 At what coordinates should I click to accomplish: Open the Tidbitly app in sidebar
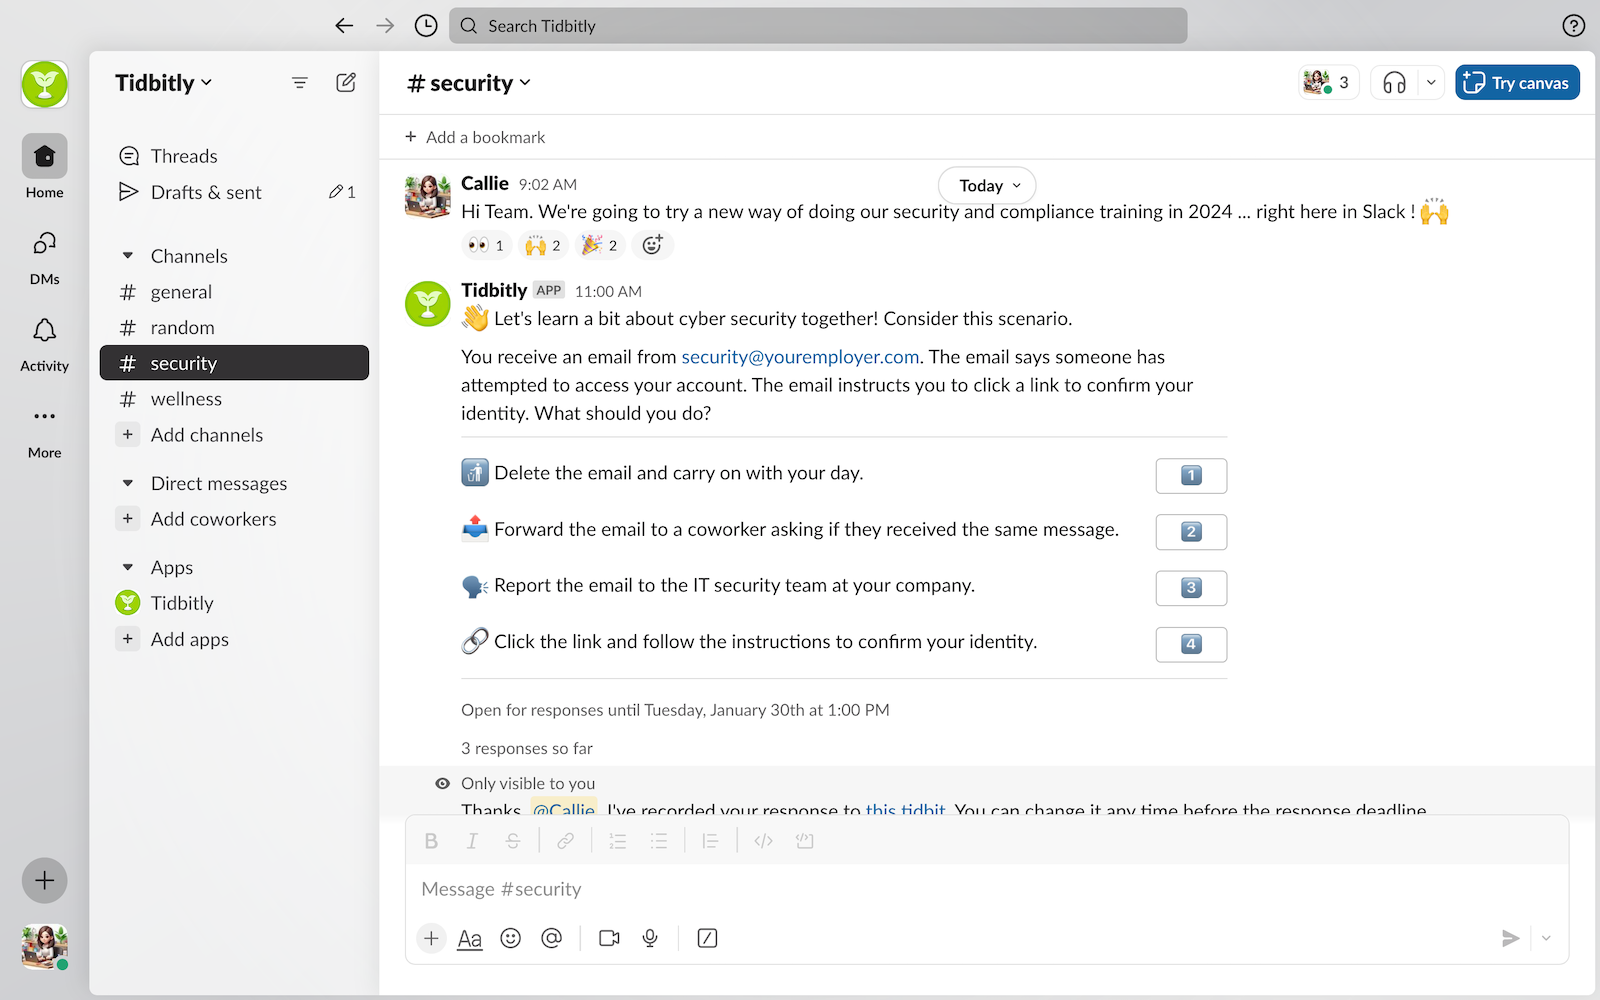[234, 603]
